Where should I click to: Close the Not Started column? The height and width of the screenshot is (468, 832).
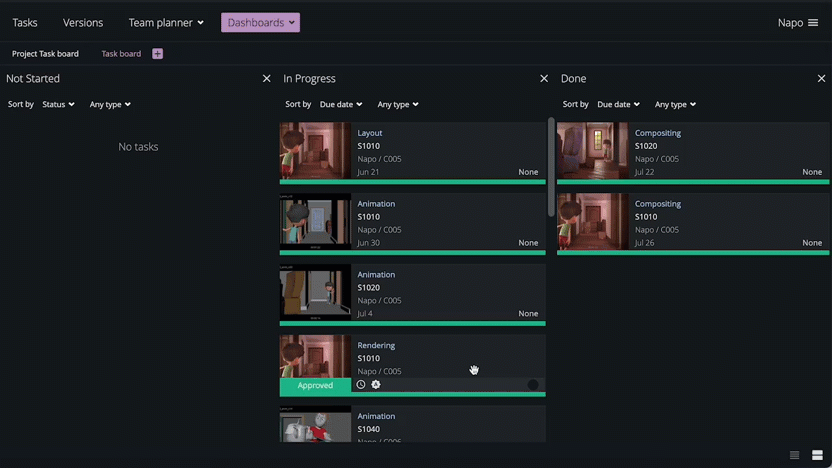coord(266,79)
